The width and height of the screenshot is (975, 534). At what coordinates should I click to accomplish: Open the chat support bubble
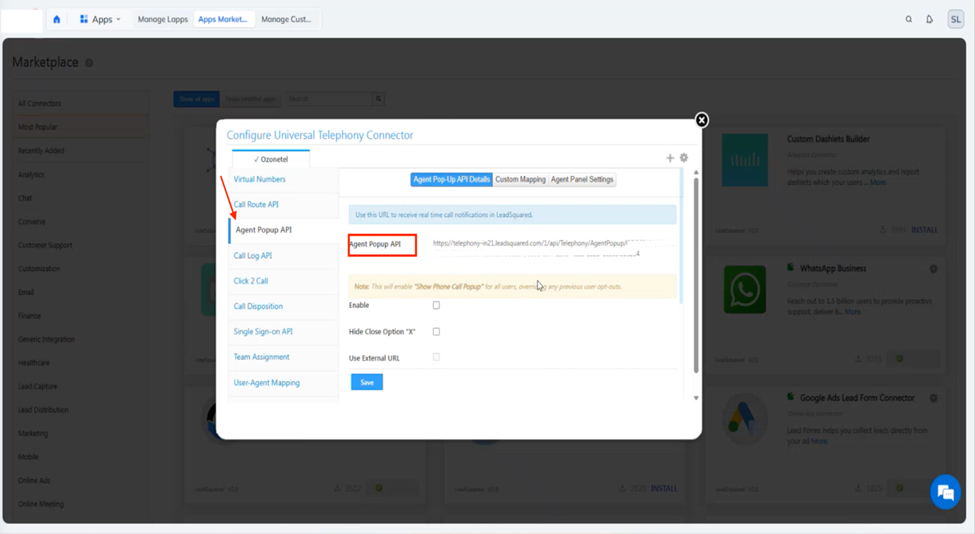pos(945,492)
